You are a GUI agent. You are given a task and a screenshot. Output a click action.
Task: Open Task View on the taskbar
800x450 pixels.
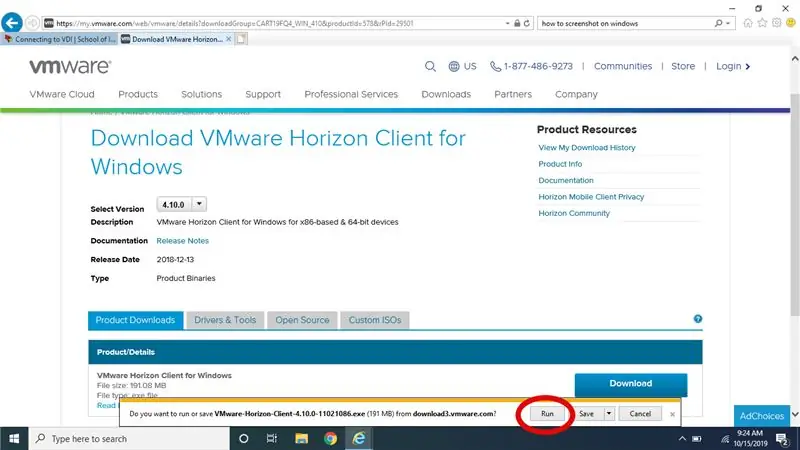tap(271, 438)
